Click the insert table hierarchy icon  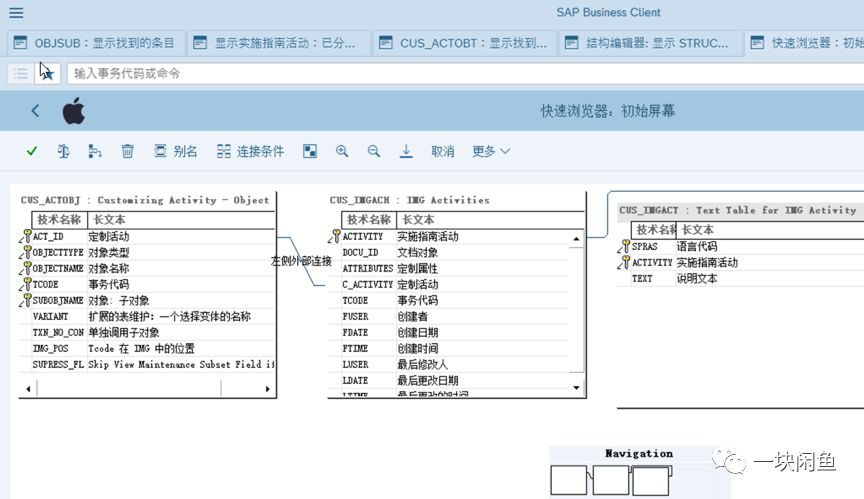pos(95,151)
